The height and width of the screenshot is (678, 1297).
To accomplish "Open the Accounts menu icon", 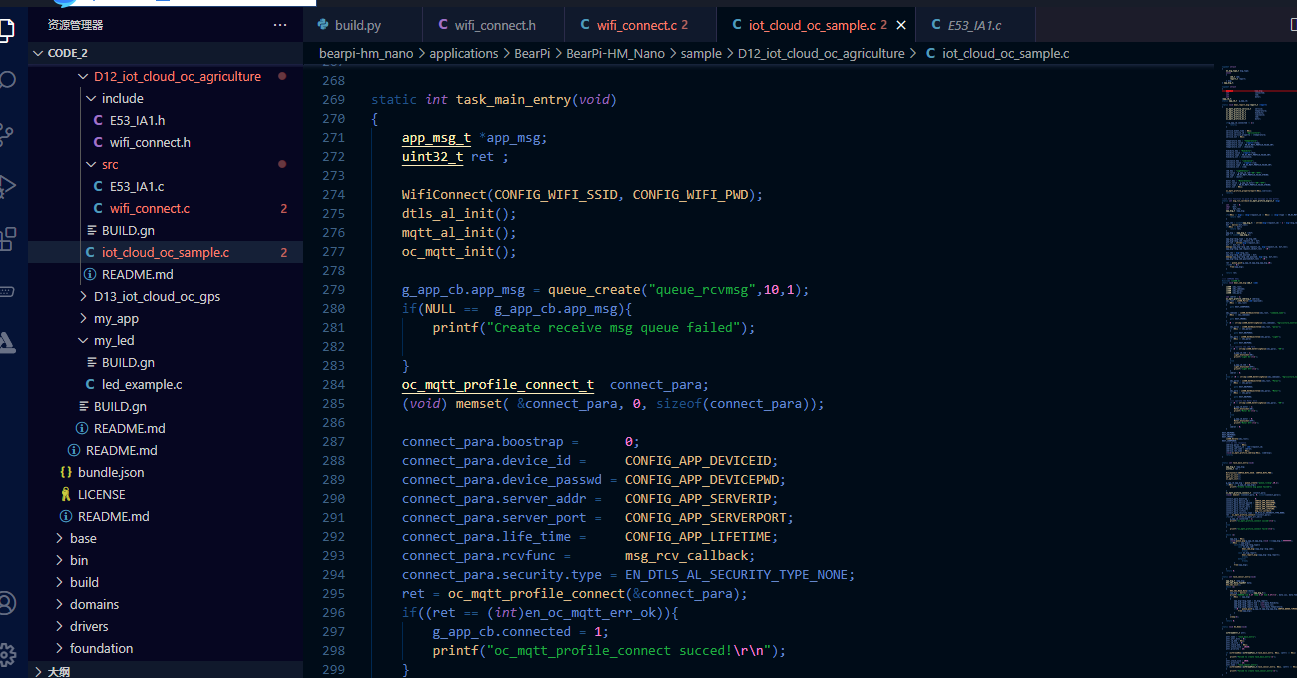I will pyautogui.click(x=5, y=603).
